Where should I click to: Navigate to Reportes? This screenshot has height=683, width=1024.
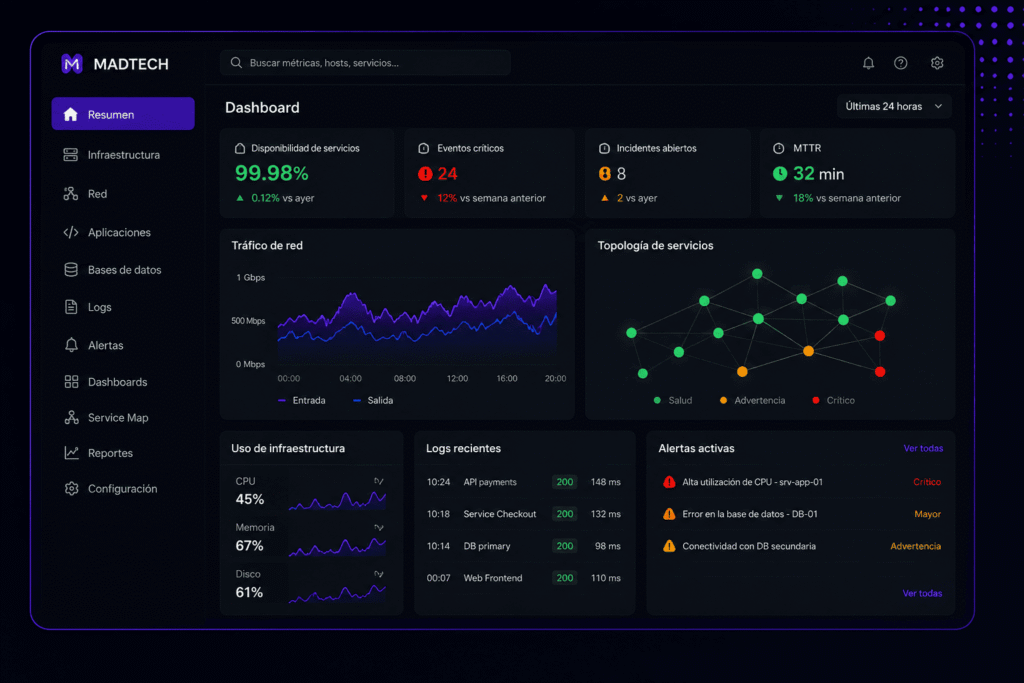click(x=123, y=453)
